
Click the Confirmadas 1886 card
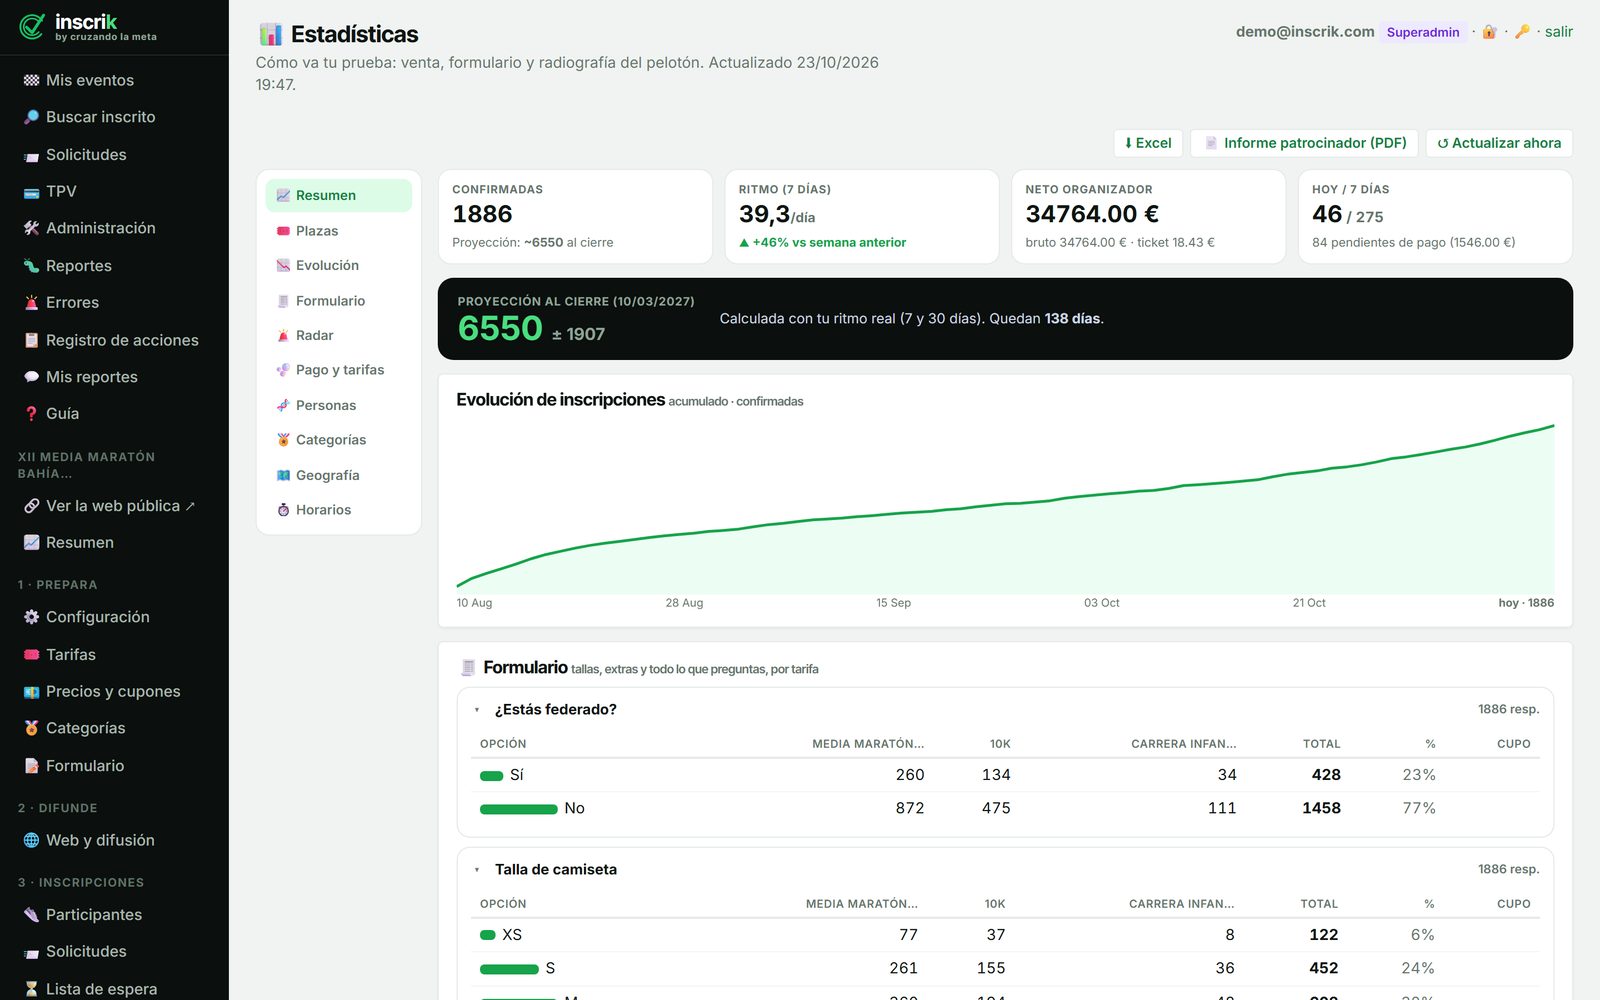[575, 216]
